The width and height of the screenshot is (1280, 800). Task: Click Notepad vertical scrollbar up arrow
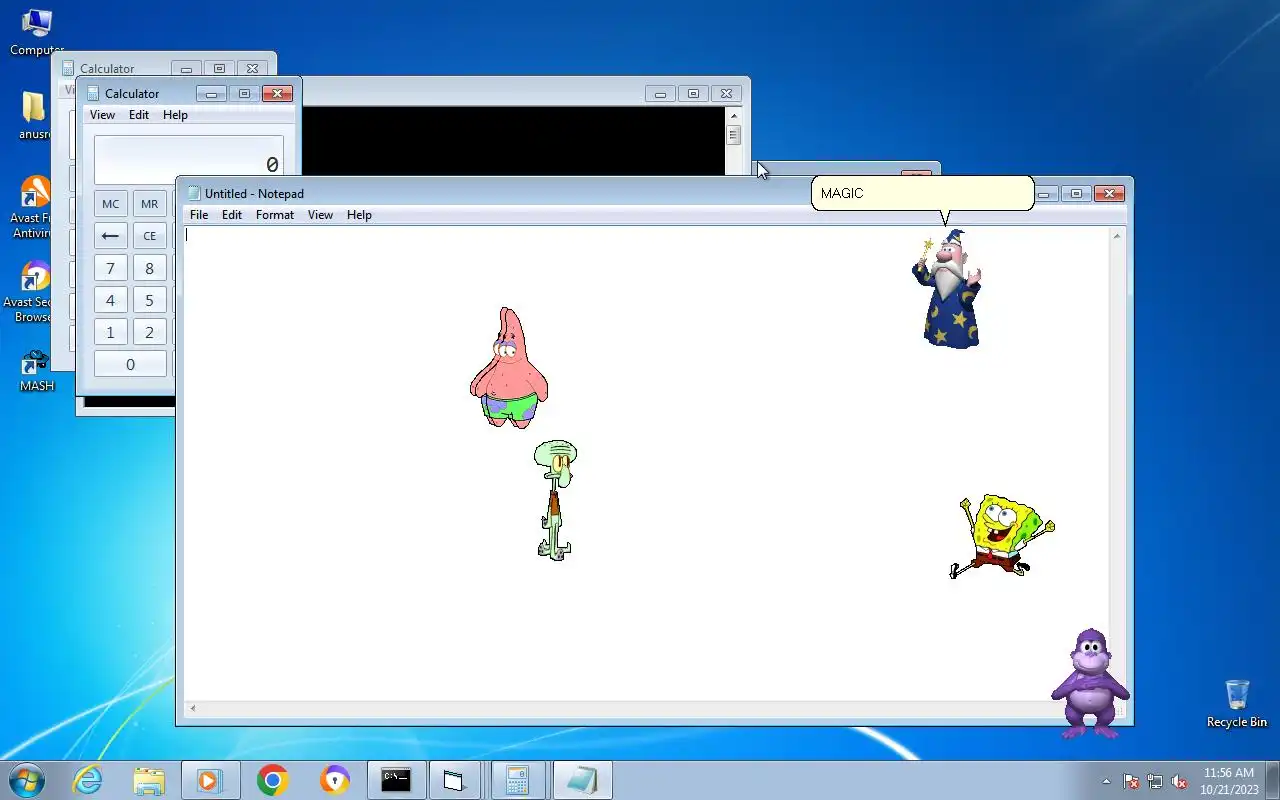pos(1117,236)
